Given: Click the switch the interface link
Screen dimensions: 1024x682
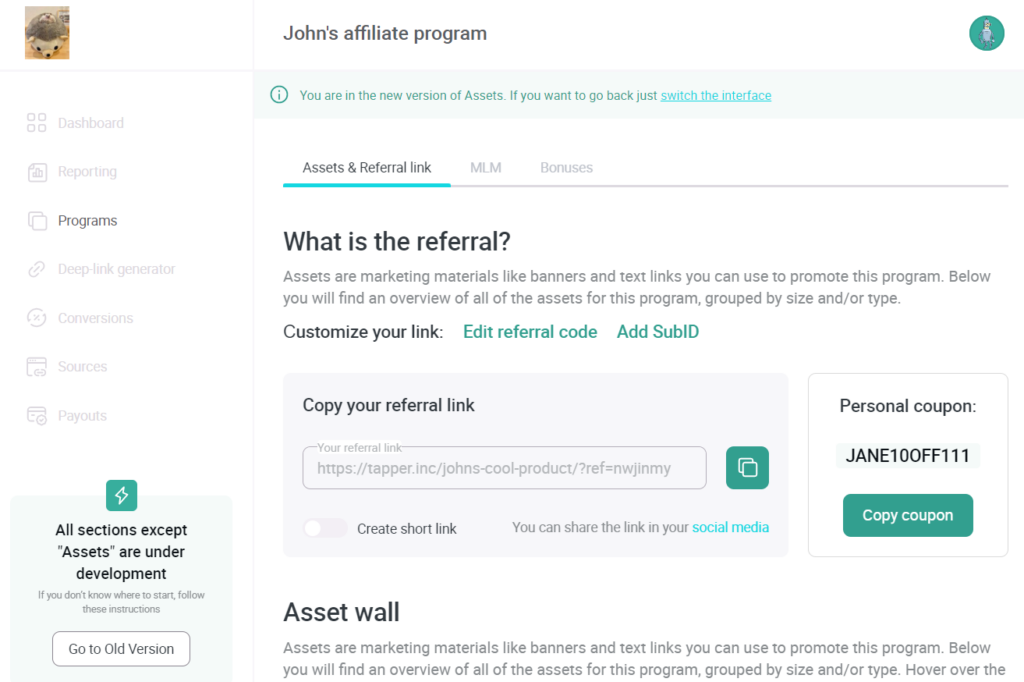Looking at the screenshot, I should click(x=715, y=94).
